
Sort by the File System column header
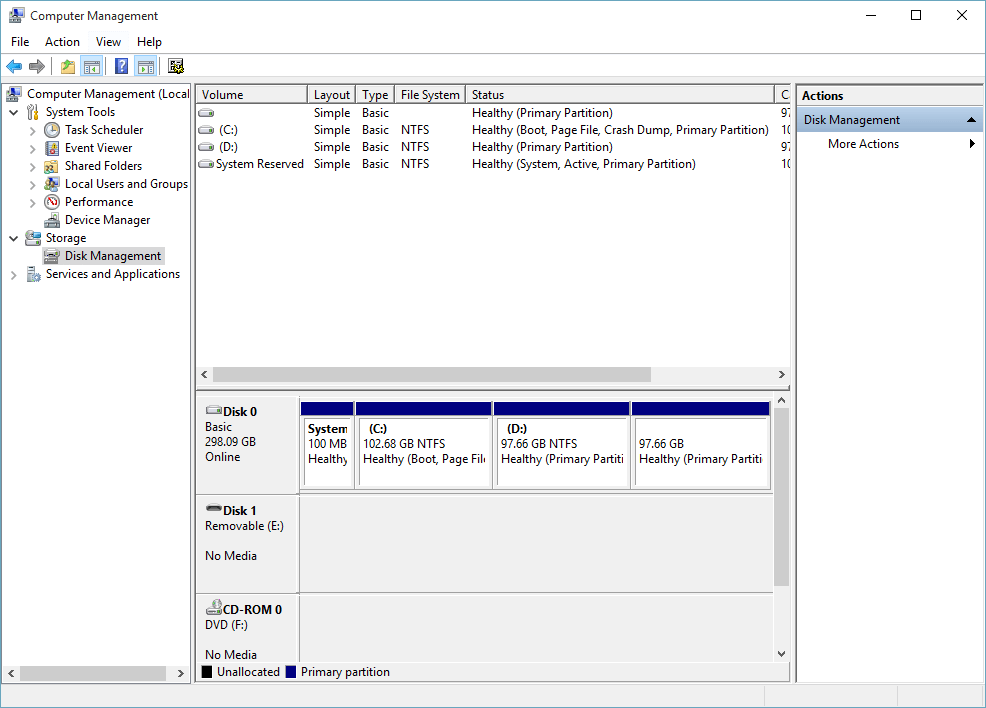pyautogui.click(x=430, y=94)
